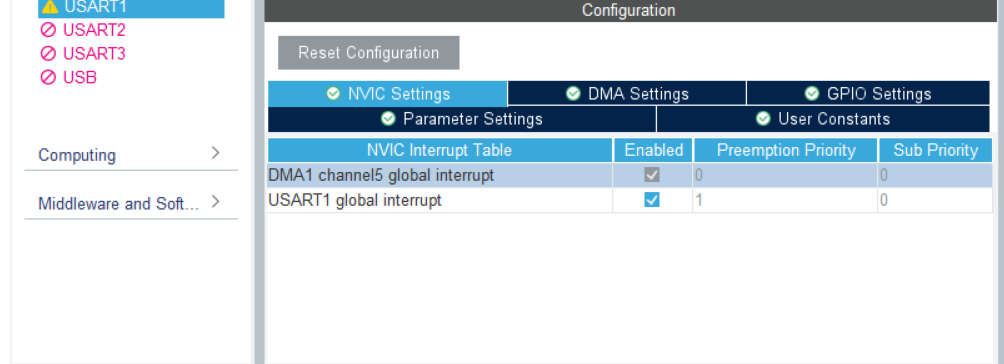Image resolution: width=1004 pixels, height=364 pixels.
Task: Click the Enabled column header
Action: [653, 150]
